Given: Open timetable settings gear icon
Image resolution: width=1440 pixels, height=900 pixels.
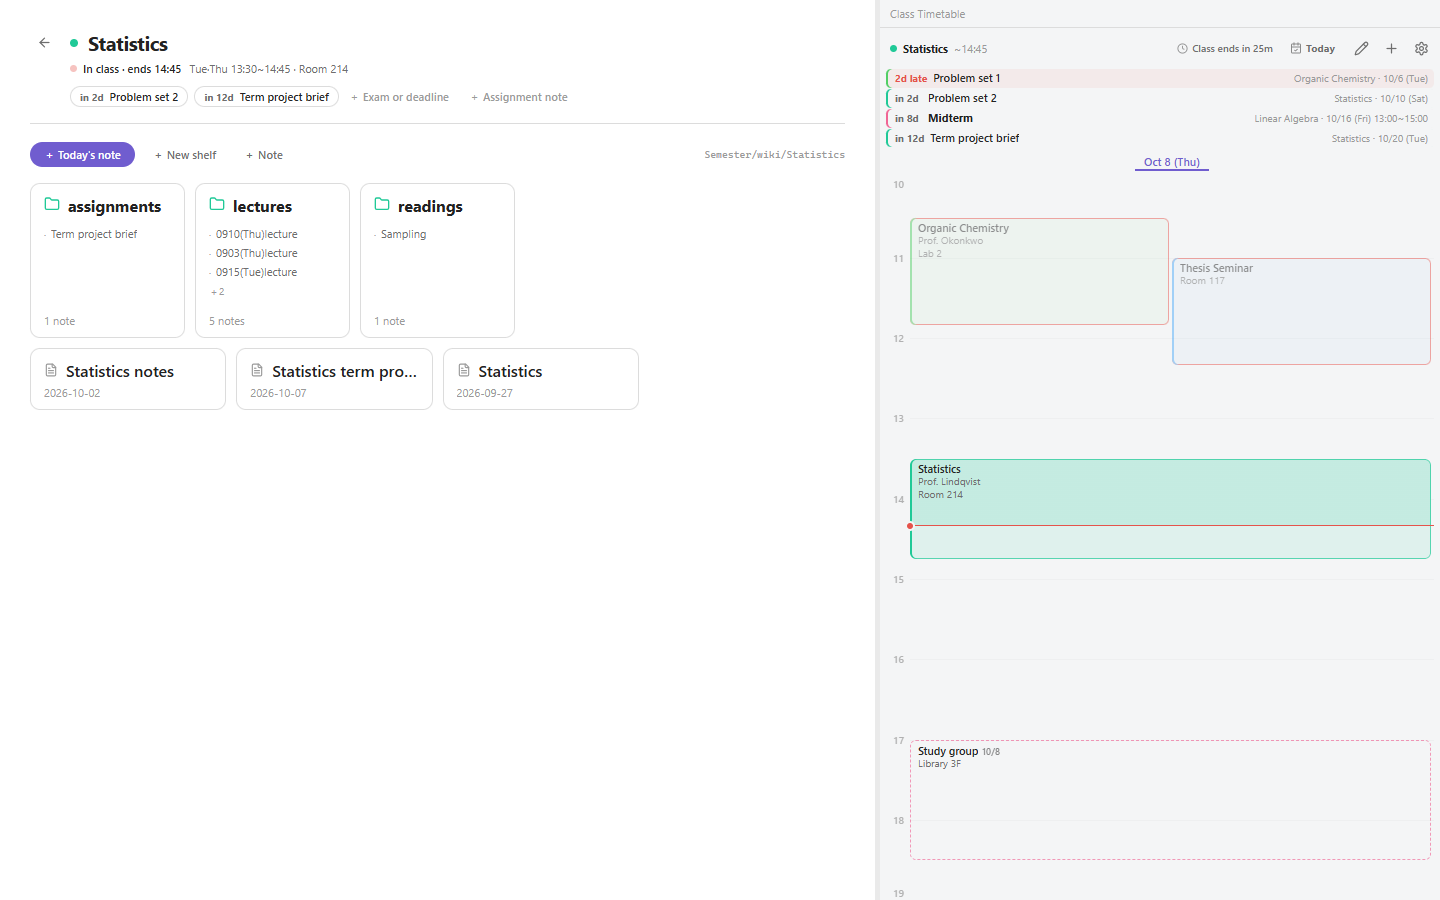Looking at the screenshot, I should point(1421,48).
